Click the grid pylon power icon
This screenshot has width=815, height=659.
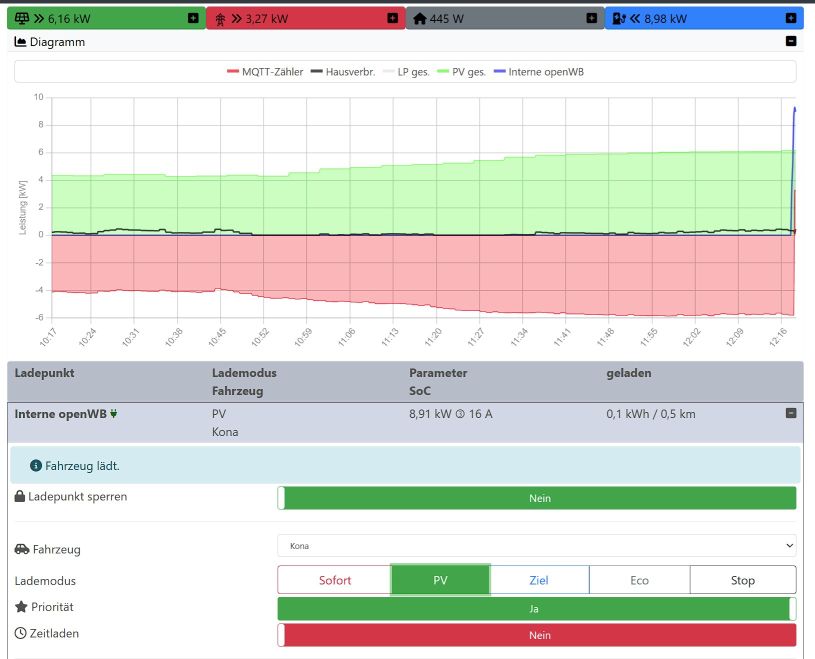click(220, 18)
